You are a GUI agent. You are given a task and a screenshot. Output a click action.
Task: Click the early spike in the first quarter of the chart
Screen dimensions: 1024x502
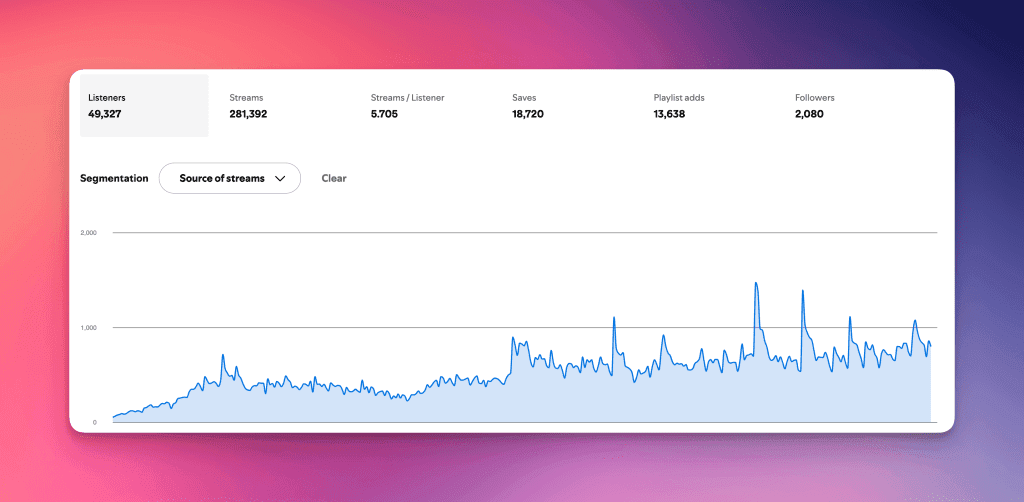(x=223, y=355)
